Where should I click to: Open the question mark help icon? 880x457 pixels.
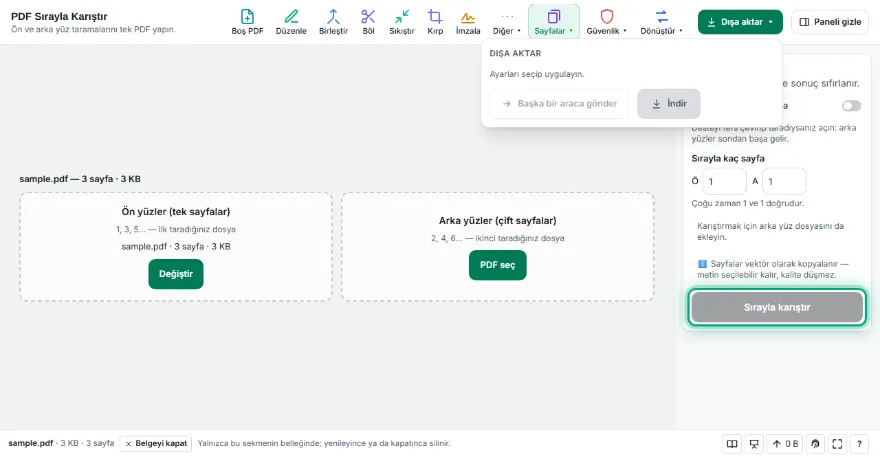pos(859,444)
